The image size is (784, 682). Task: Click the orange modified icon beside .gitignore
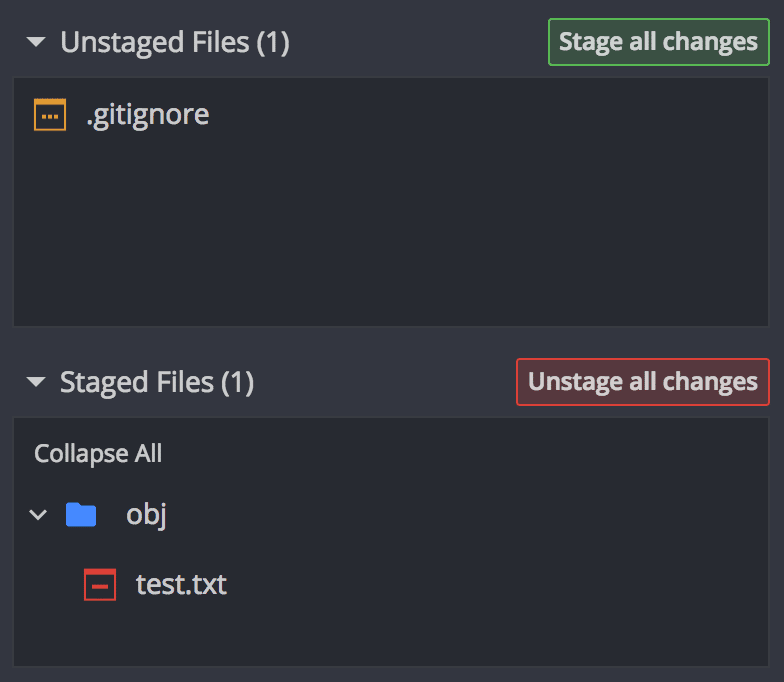pos(50,115)
